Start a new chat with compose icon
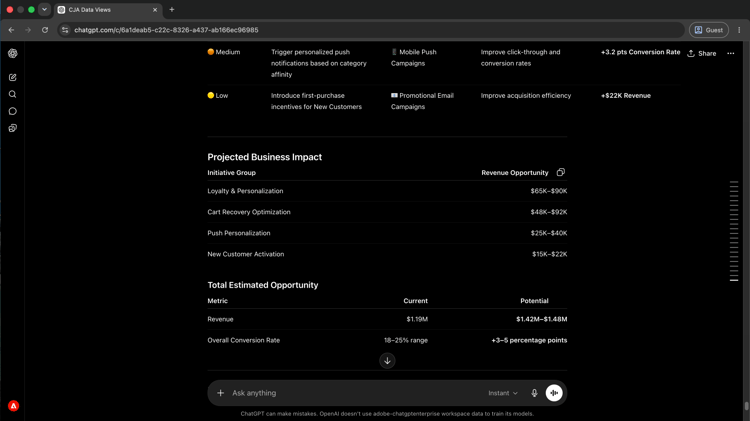This screenshot has width=750, height=421. pyautogui.click(x=13, y=77)
